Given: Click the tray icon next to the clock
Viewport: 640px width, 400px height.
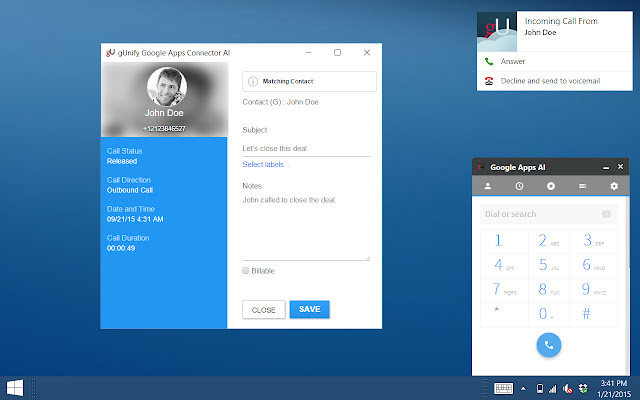Looking at the screenshot, I should click(583, 389).
